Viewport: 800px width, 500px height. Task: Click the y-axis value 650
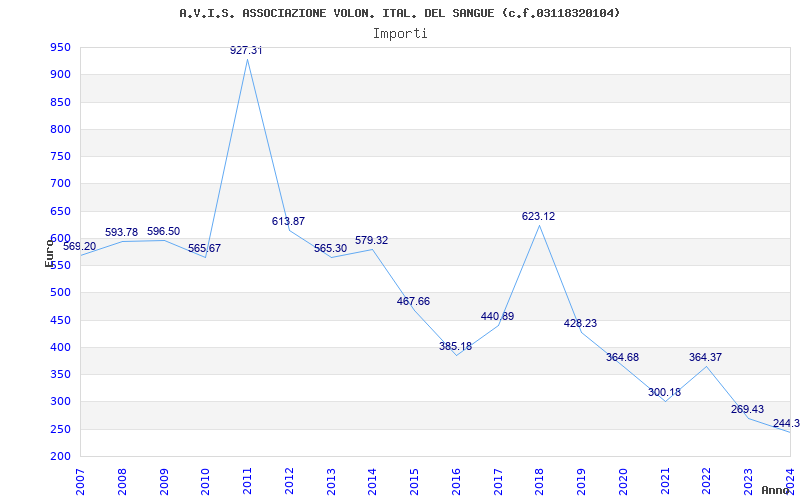60,211
